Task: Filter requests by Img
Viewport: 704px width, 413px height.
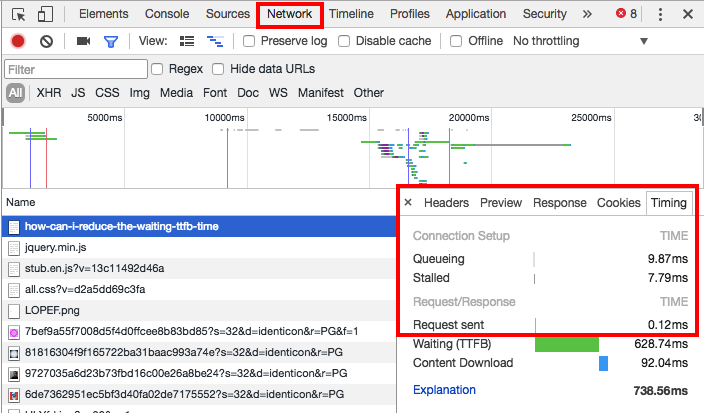Action: coord(140,93)
